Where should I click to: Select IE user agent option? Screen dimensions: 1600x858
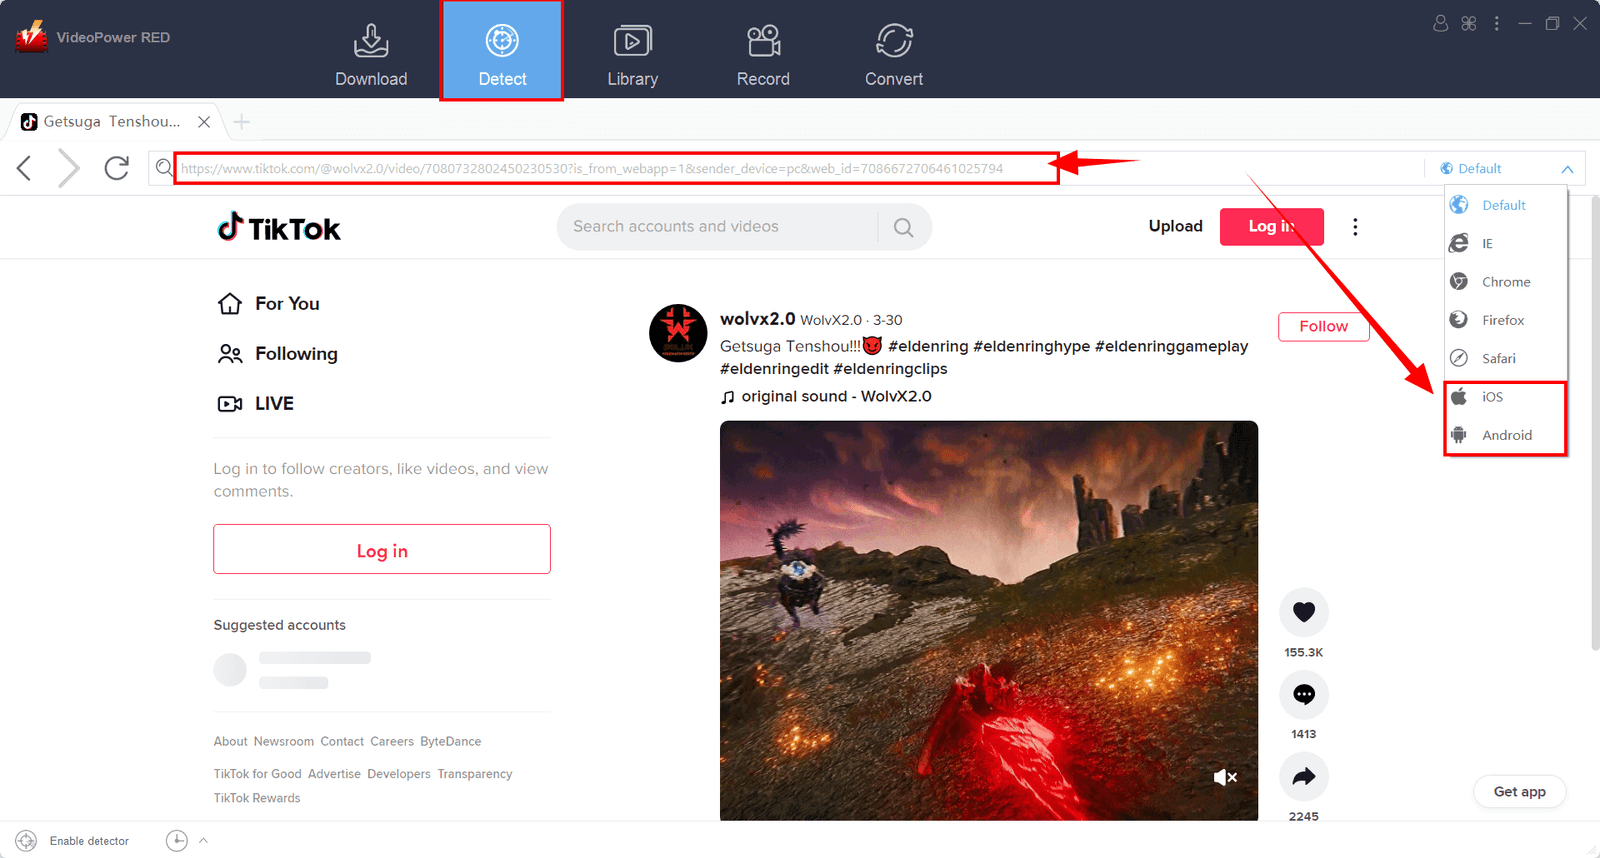pyautogui.click(x=1504, y=243)
